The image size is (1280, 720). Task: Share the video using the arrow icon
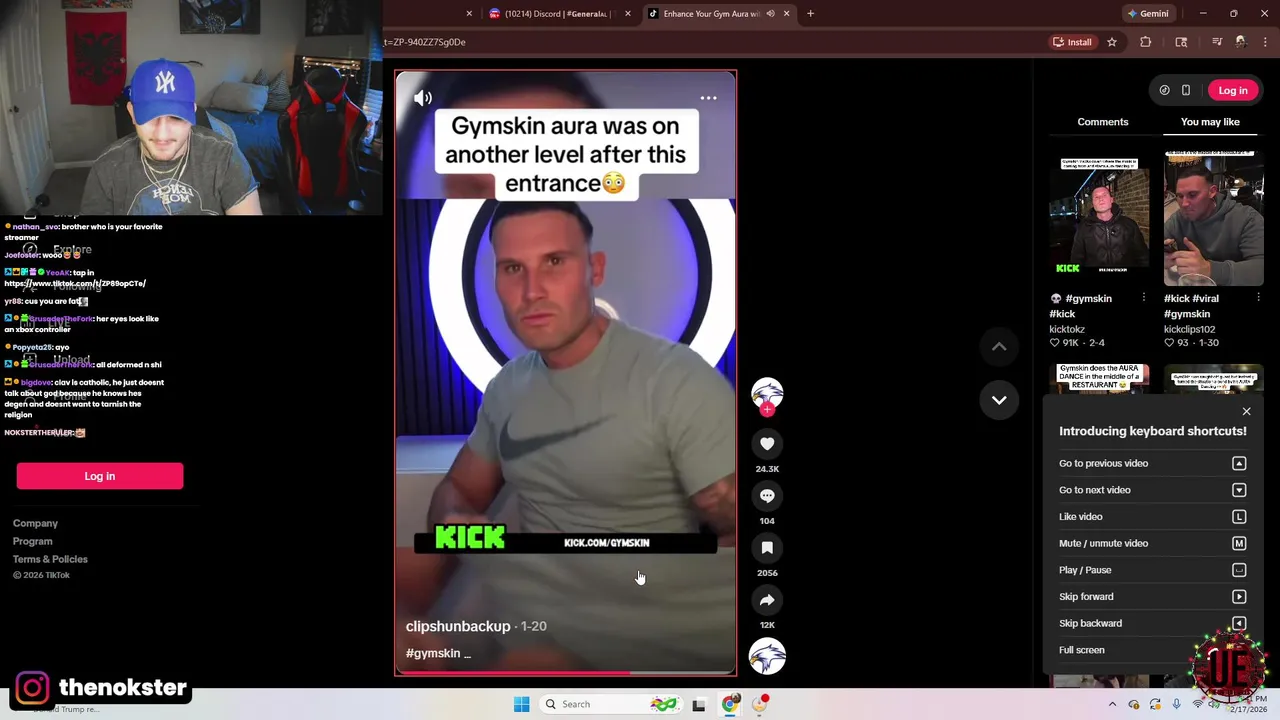(767, 600)
